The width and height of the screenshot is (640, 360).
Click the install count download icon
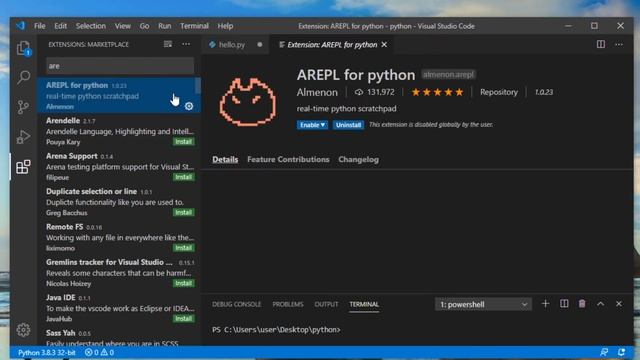click(358, 92)
